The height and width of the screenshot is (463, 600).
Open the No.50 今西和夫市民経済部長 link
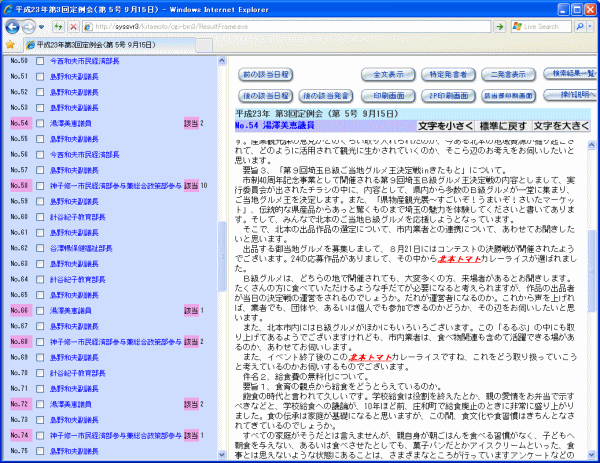coord(85,61)
